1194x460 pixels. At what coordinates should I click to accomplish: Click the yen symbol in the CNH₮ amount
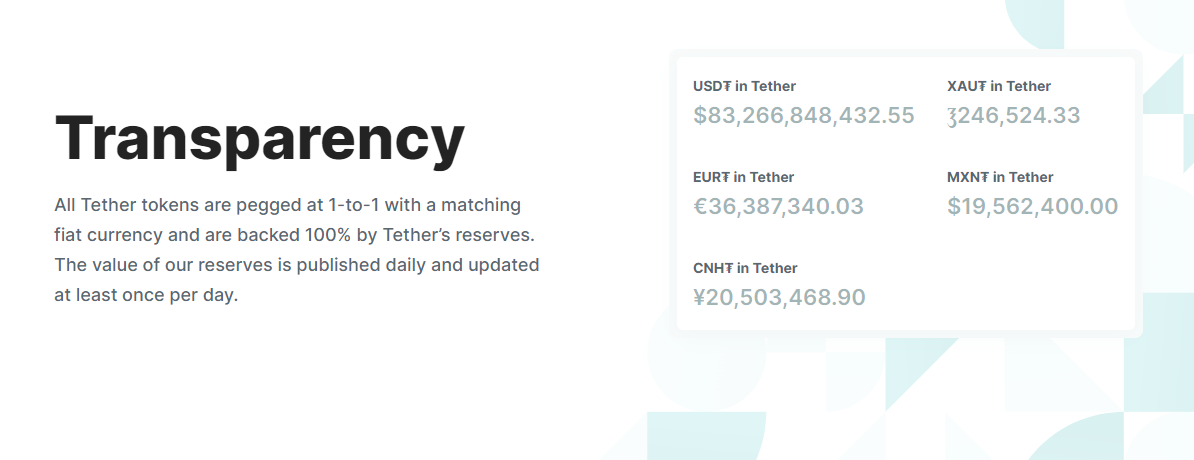(x=699, y=297)
